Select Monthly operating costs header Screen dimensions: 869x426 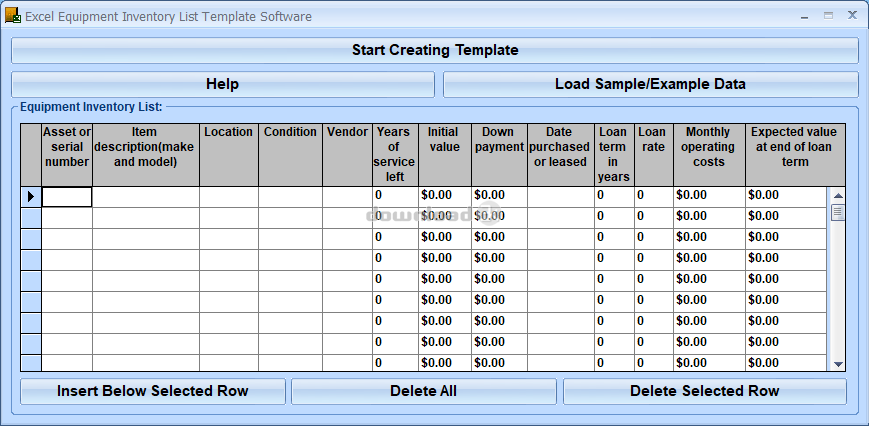click(x=709, y=155)
